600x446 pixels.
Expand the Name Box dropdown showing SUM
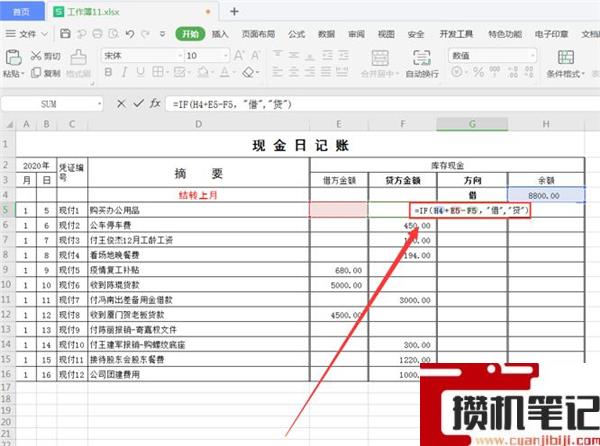[x=99, y=104]
